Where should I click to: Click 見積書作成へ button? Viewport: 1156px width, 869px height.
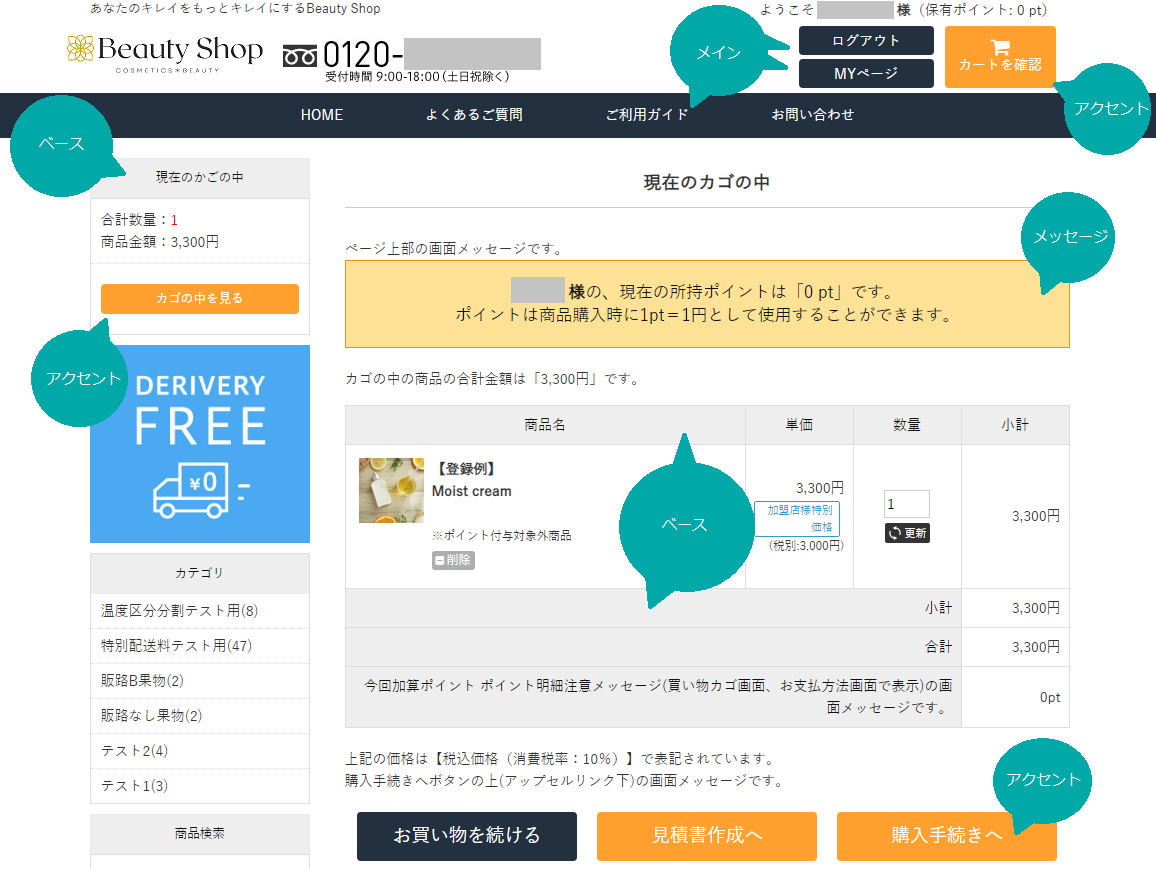706,836
